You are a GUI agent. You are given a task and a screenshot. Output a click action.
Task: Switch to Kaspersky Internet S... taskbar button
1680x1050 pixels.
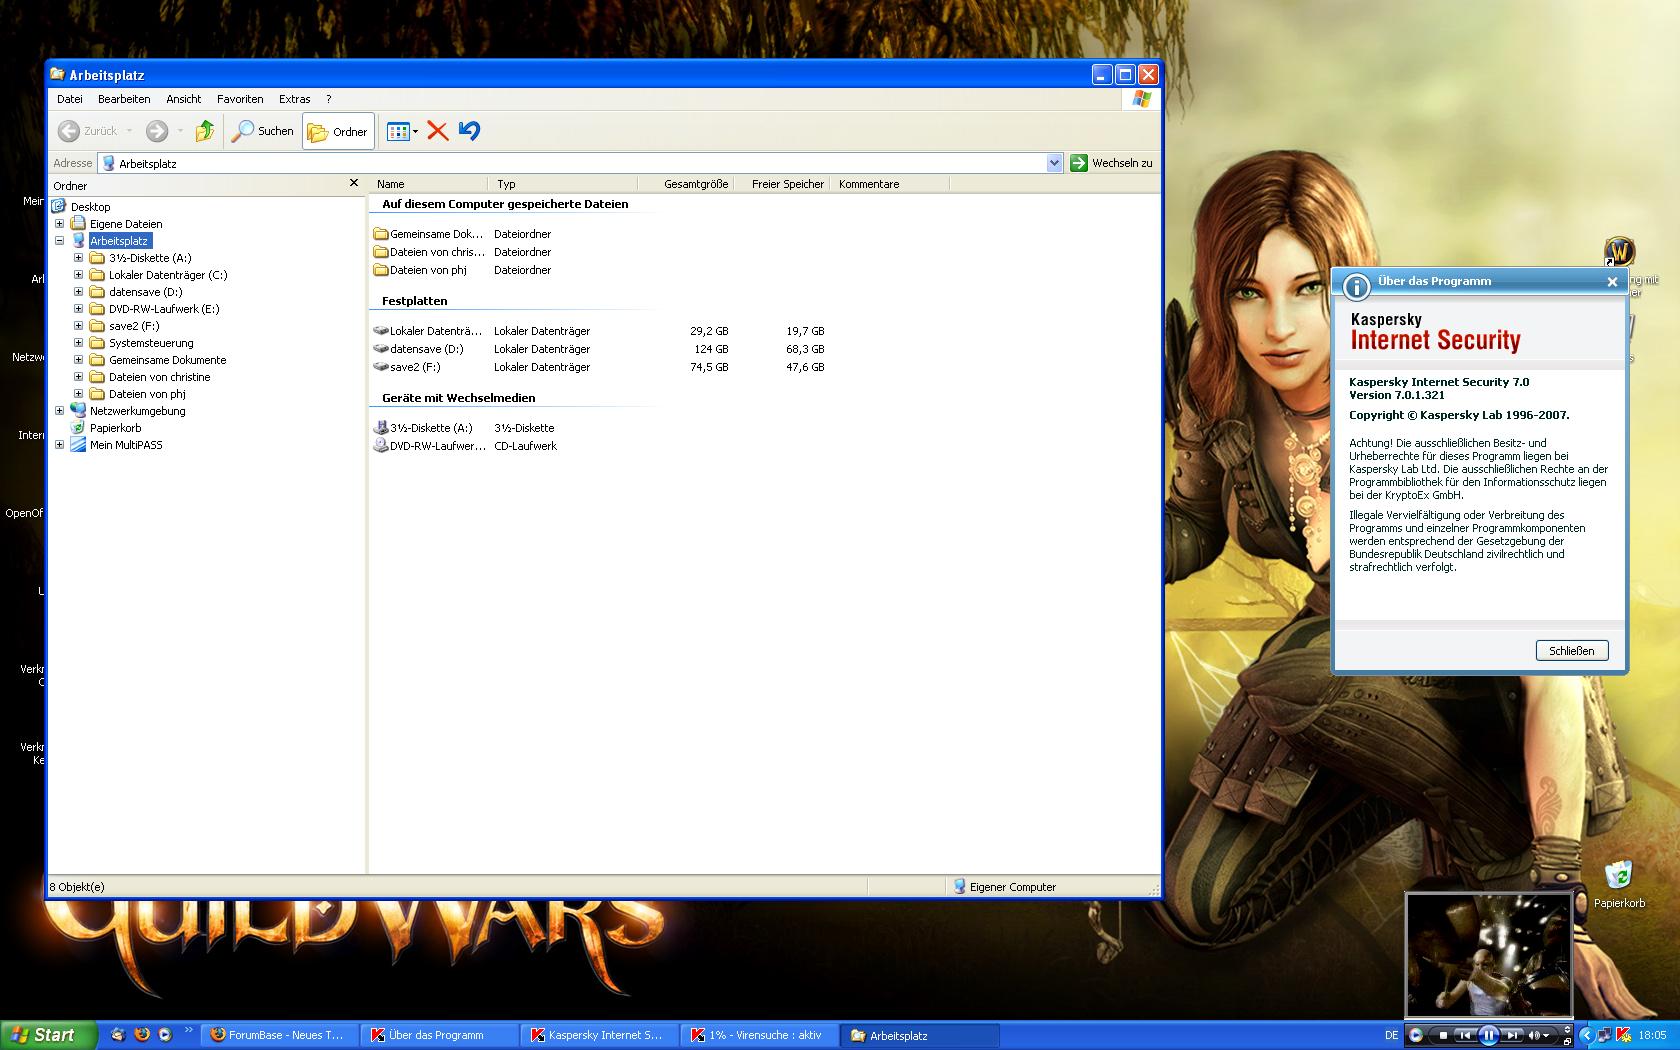coord(597,1035)
